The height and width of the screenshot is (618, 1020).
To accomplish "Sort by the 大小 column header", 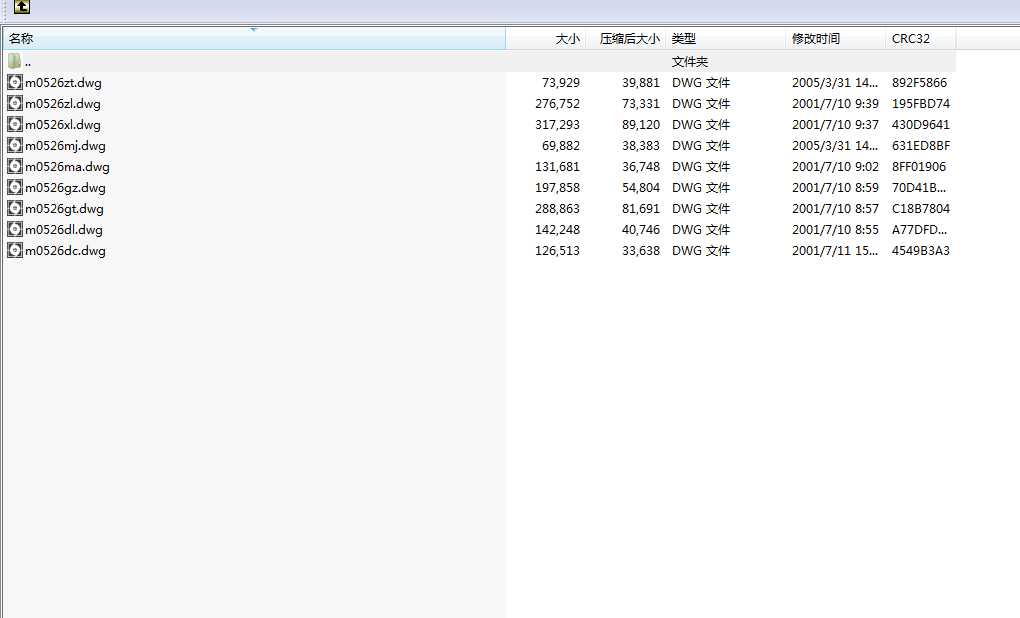I will (546, 39).
